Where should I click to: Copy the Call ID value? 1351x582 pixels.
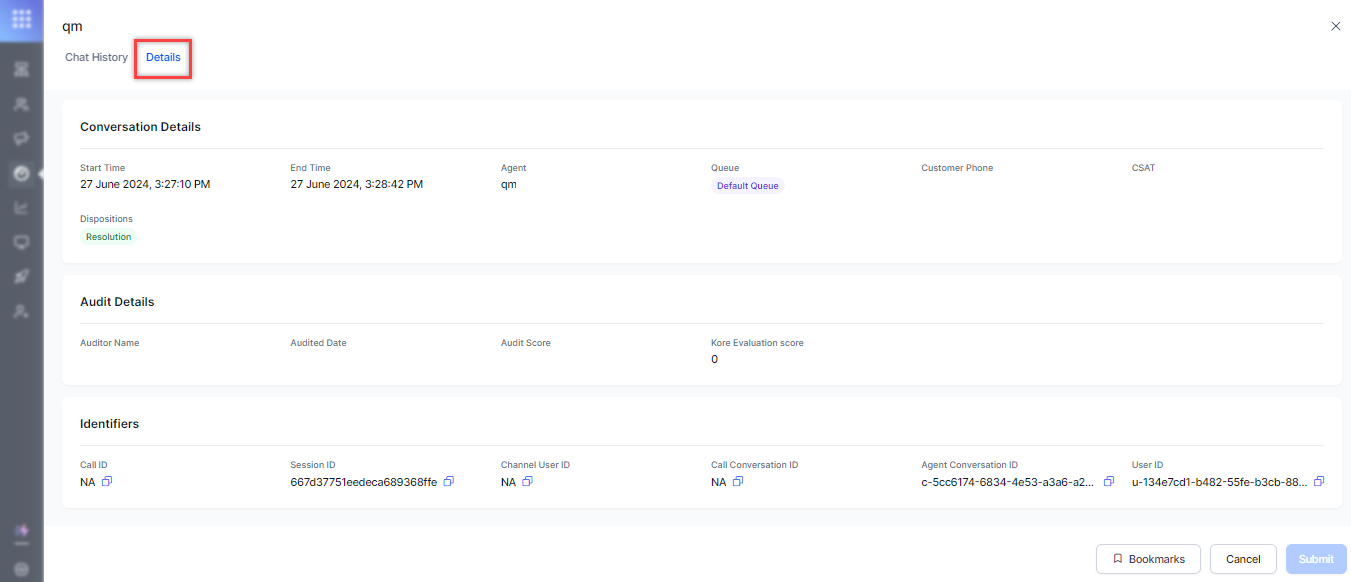pos(107,482)
